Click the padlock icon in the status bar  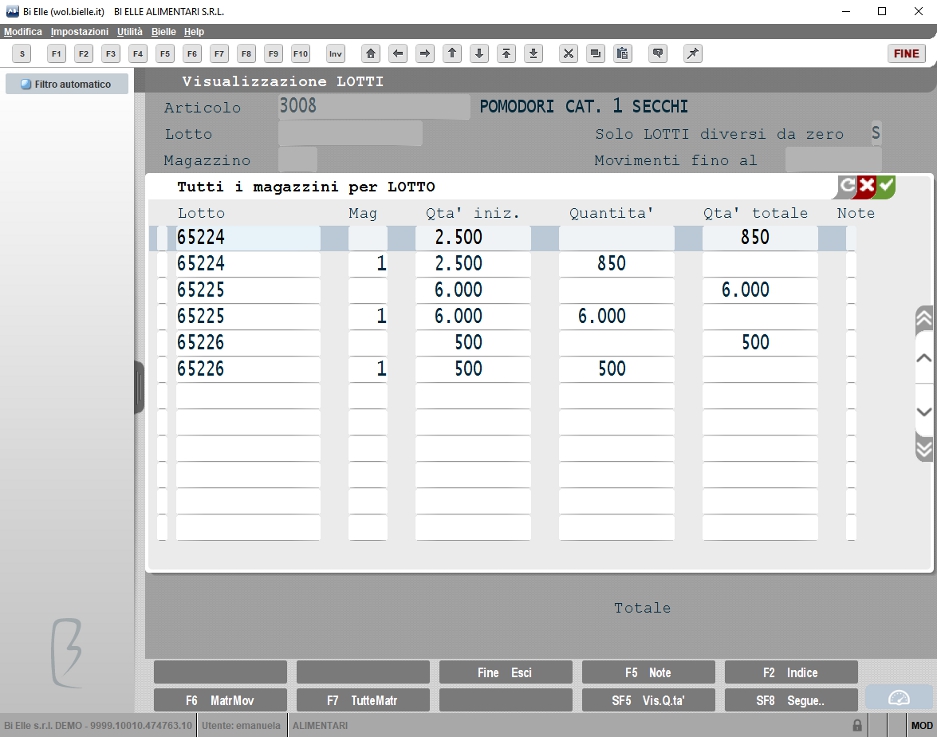858,725
